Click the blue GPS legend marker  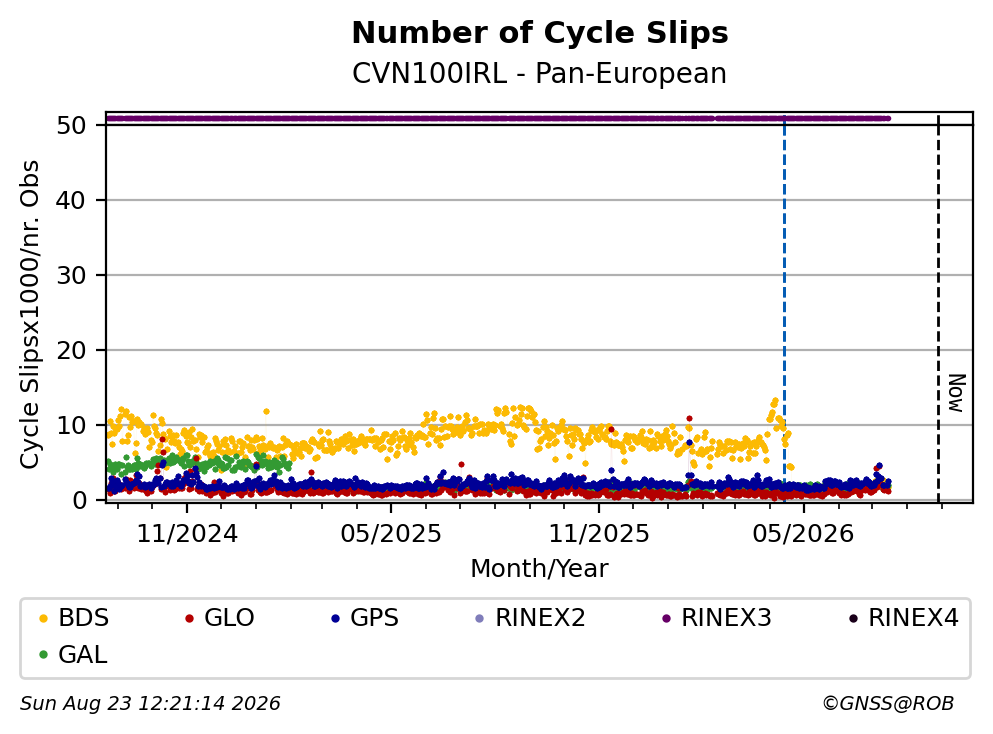[335, 618]
